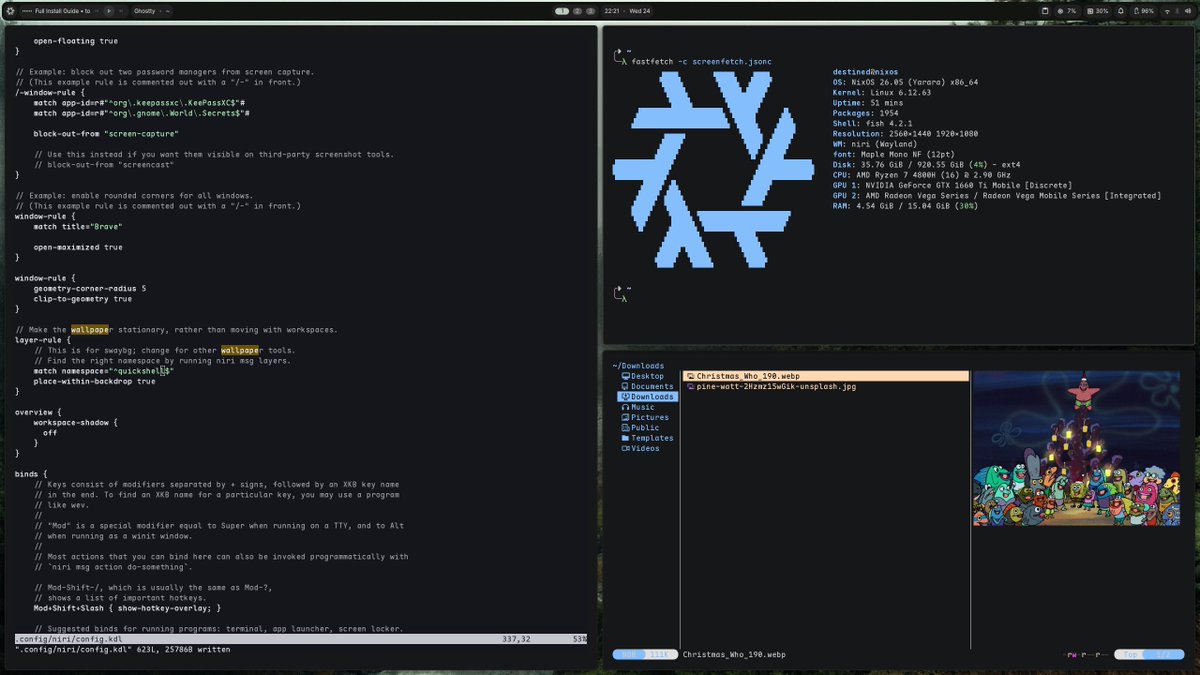This screenshot has width=1200, height=675.
Task: Click the first highlighted 'wallpaper' word in editor
Action: point(91,329)
